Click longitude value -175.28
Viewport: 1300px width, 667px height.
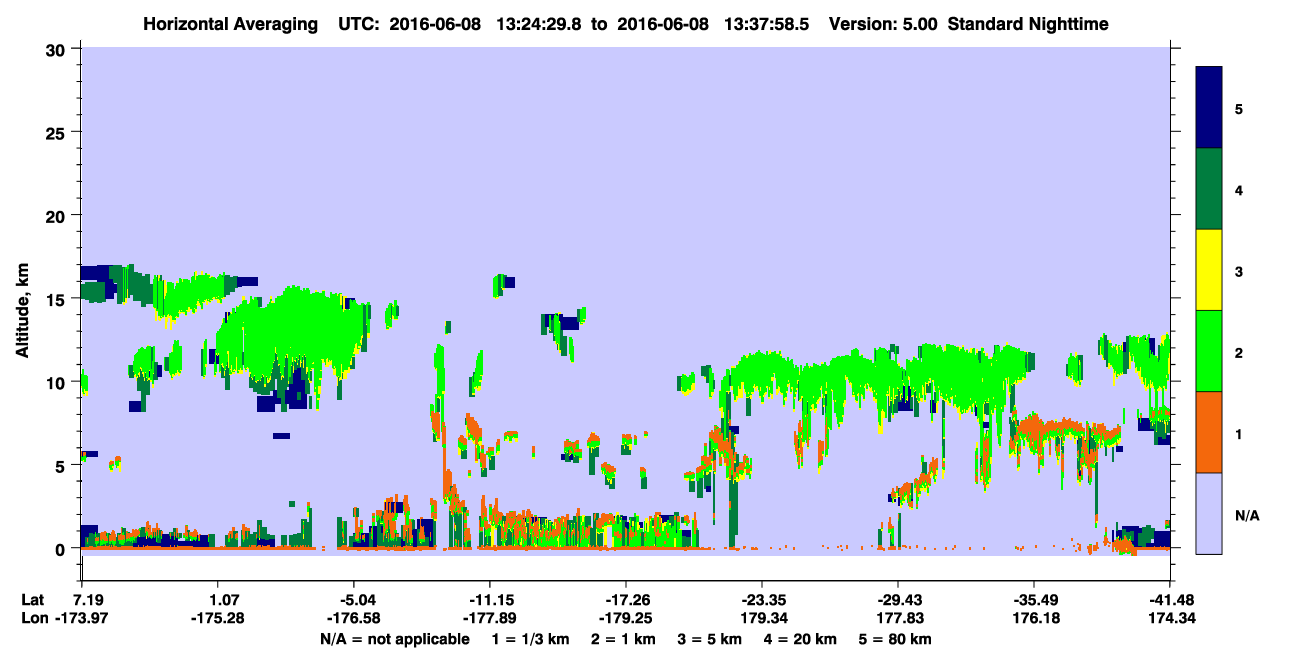click(x=219, y=619)
